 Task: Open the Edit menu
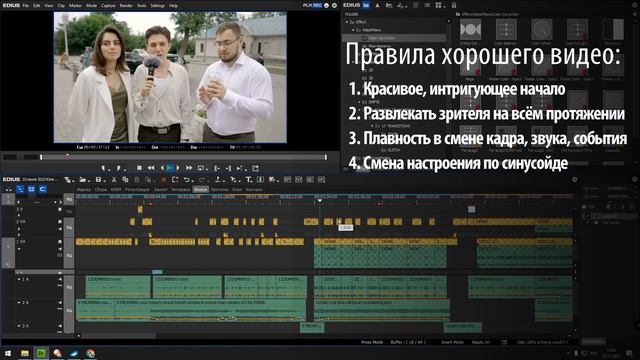tap(37, 6)
